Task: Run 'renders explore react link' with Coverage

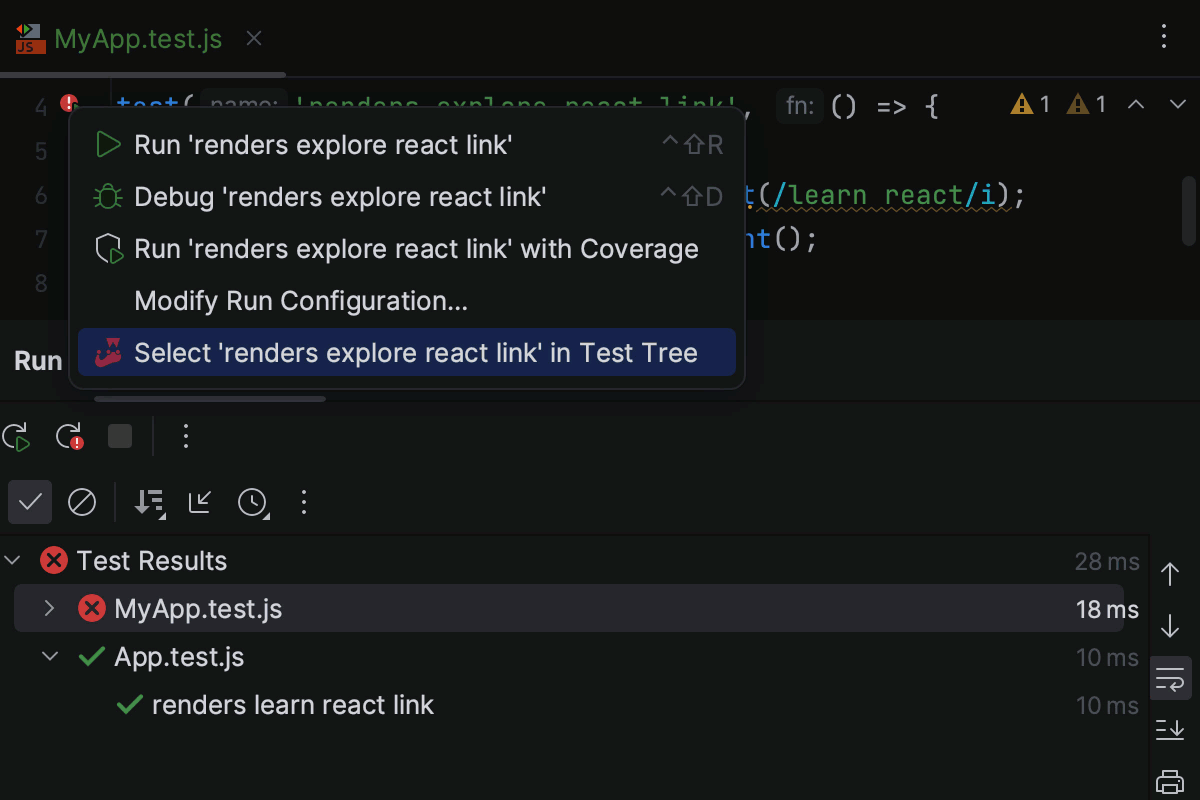Action: point(417,248)
